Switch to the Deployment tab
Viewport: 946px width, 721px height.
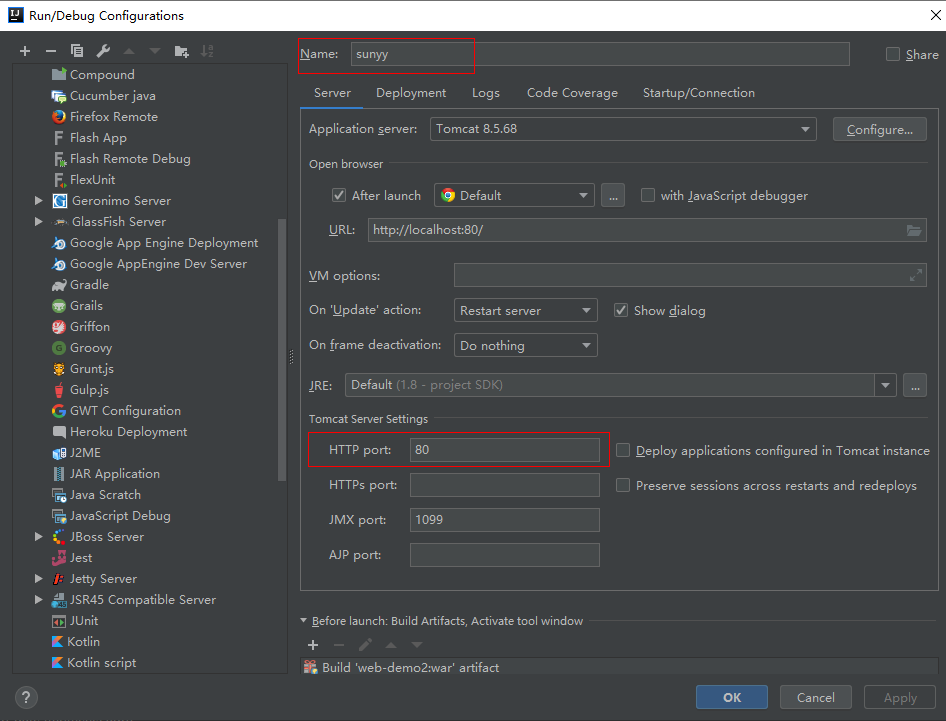point(411,93)
